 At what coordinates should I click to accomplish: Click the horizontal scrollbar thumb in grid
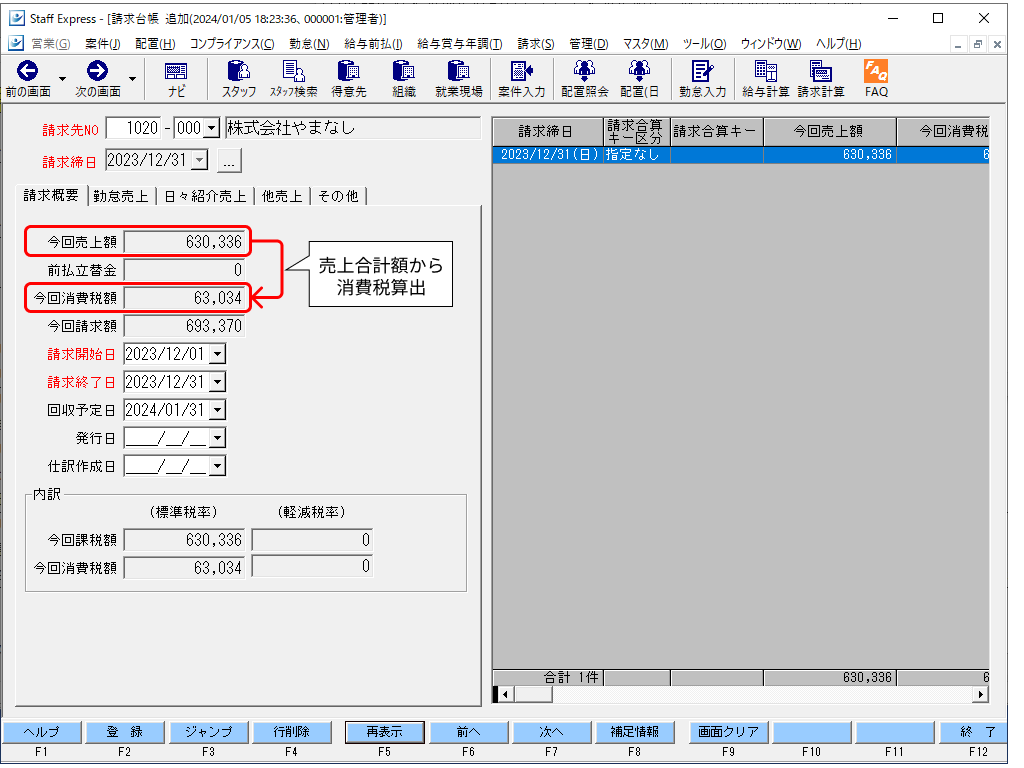pos(533,695)
